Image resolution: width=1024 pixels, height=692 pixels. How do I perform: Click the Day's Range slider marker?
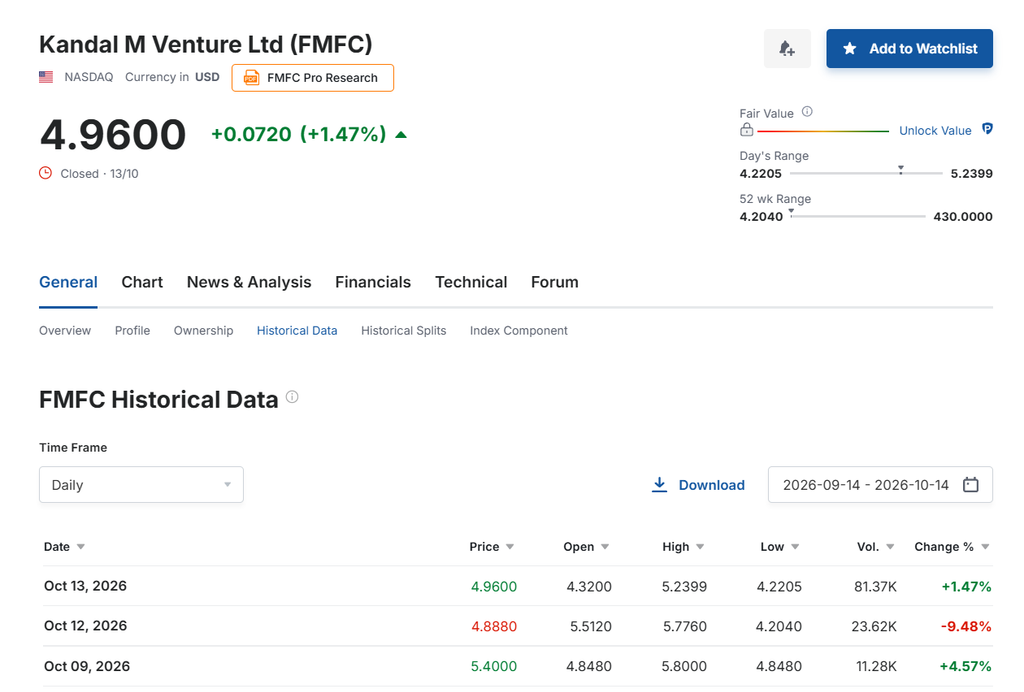(x=901, y=169)
